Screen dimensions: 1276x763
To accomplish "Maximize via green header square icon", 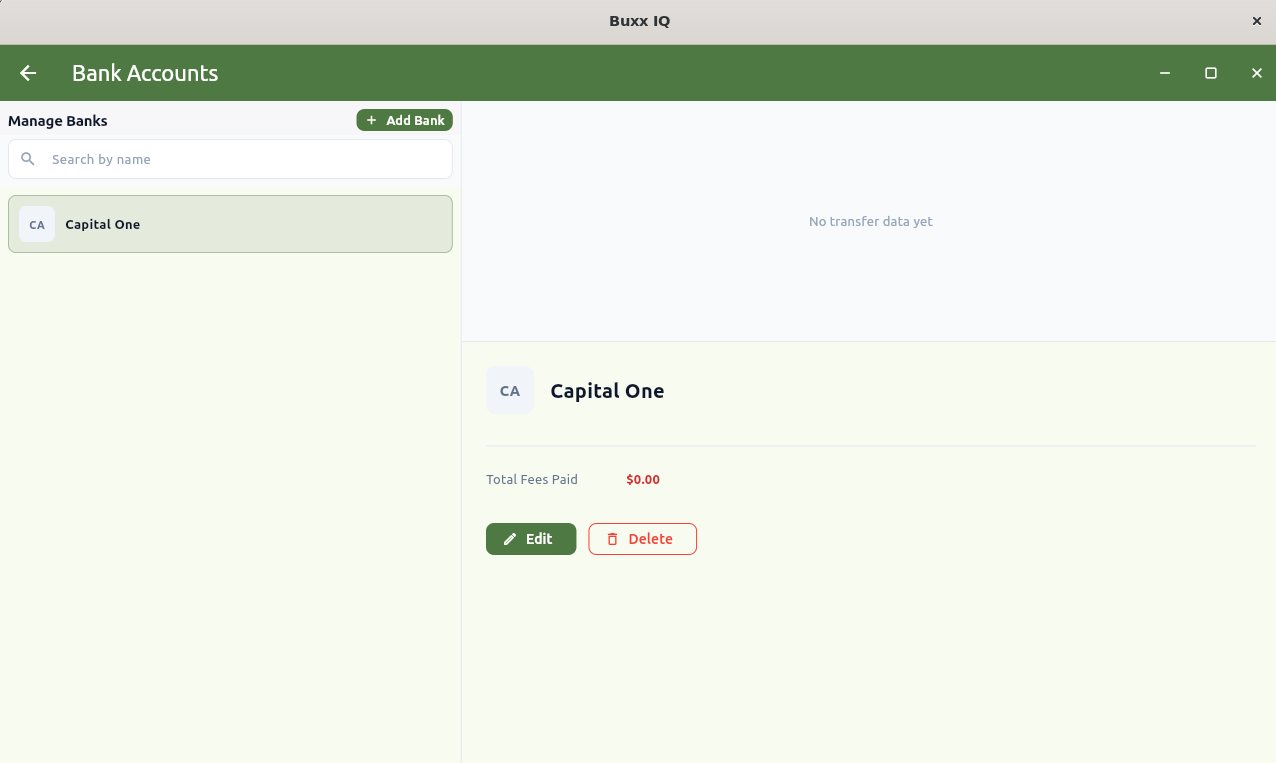I will click(1211, 73).
